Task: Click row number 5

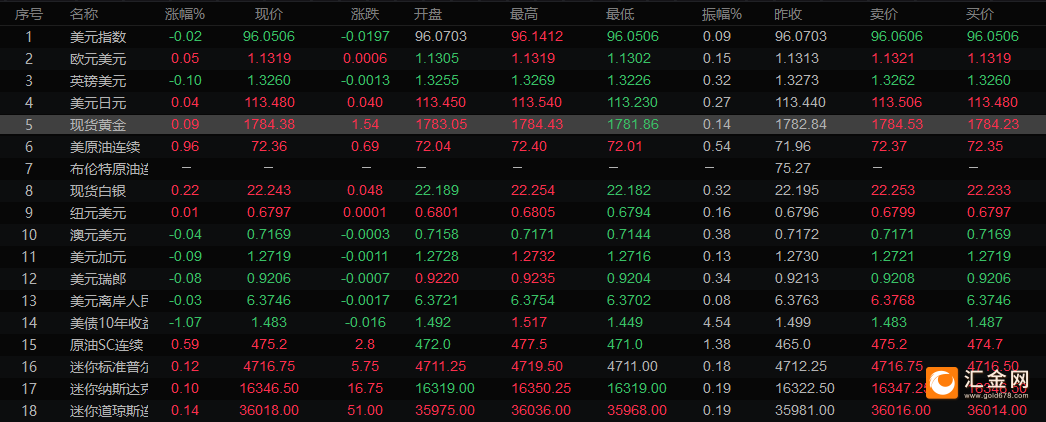Action: 29,125
